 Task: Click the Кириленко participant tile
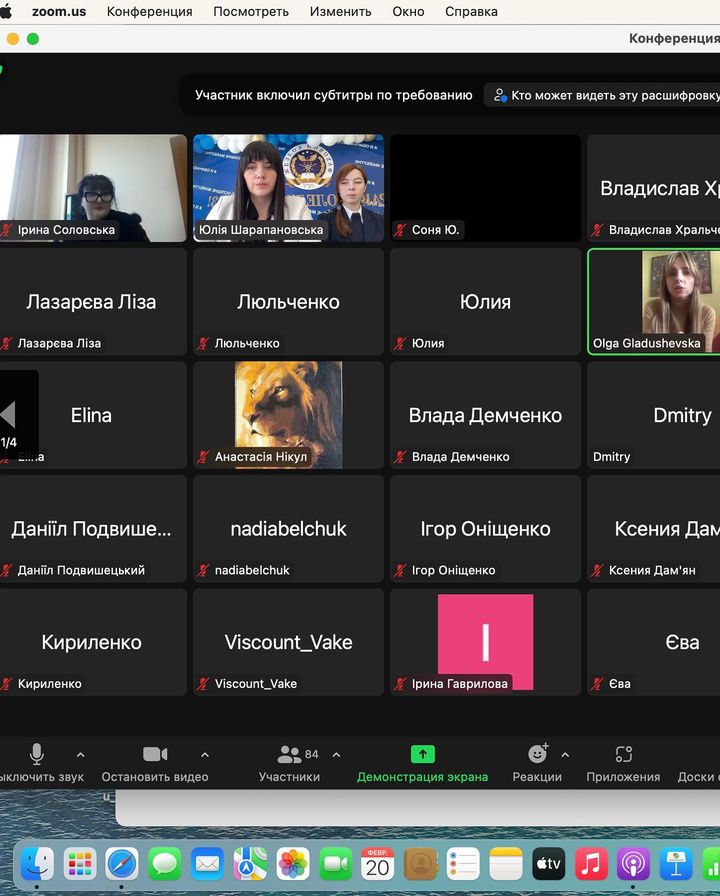93,642
